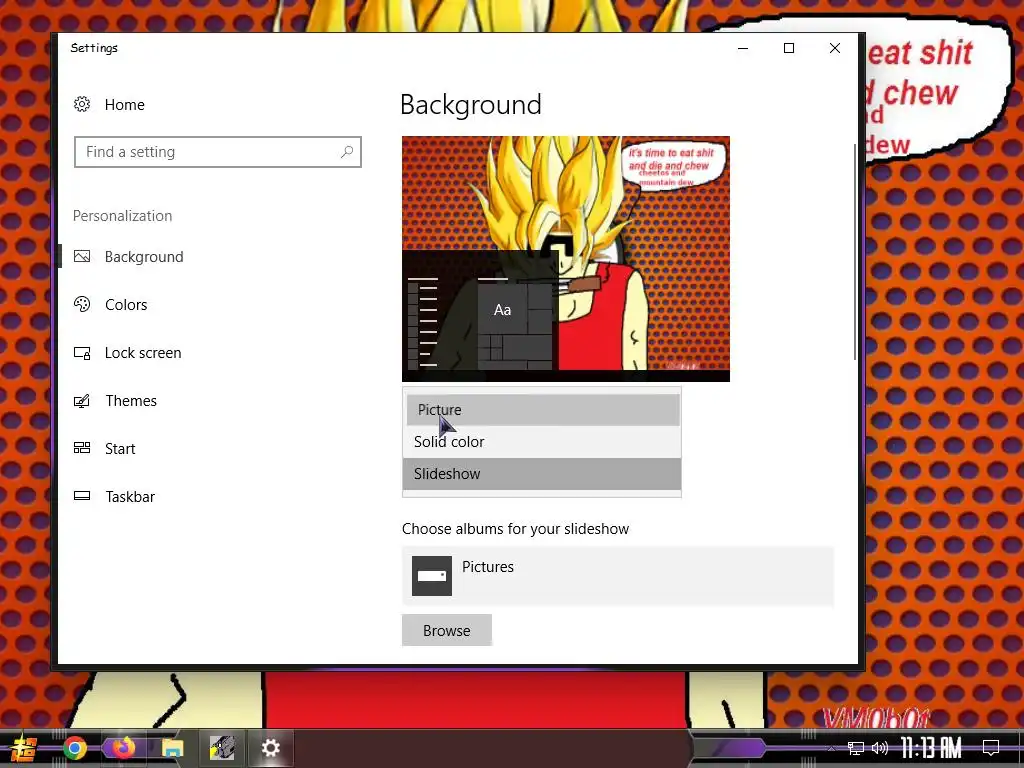Screen dimensions: 1024x768
Task: Show hidden system tray icons
Action: (x=831, y=748)
